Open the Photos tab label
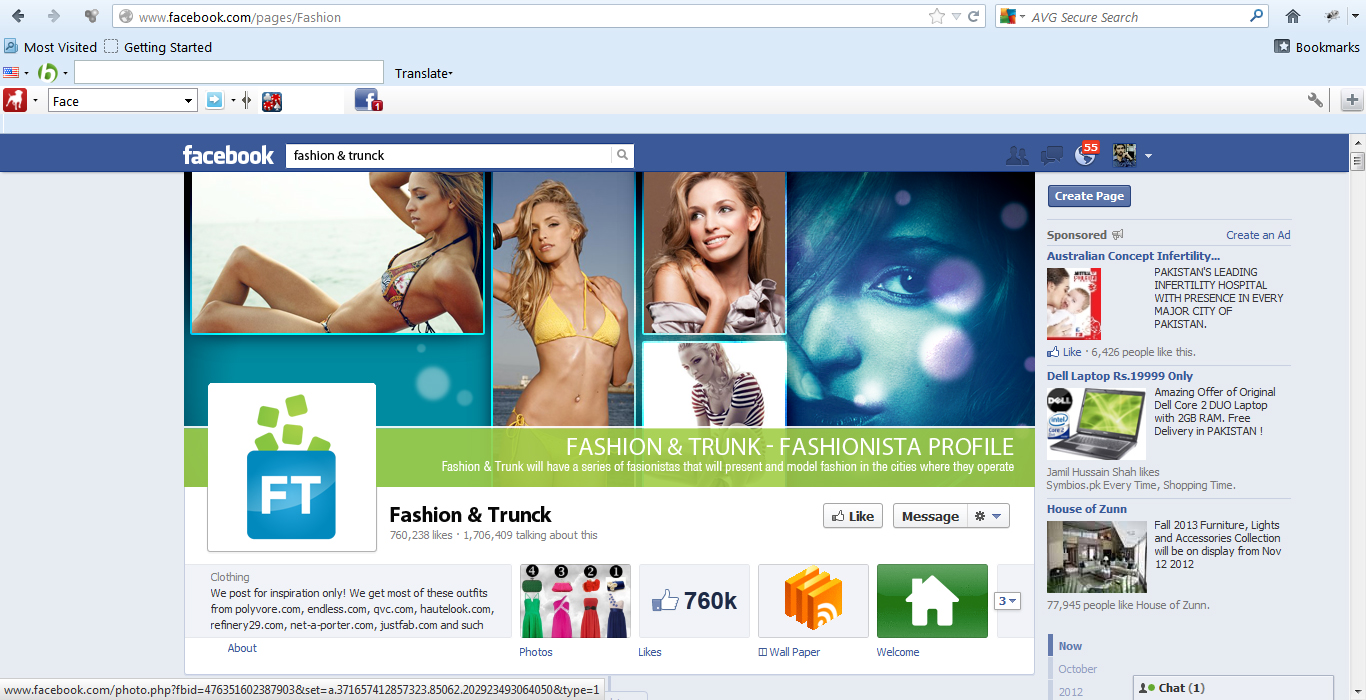The height and width of the screenshot is (700, 1366). 536,652
